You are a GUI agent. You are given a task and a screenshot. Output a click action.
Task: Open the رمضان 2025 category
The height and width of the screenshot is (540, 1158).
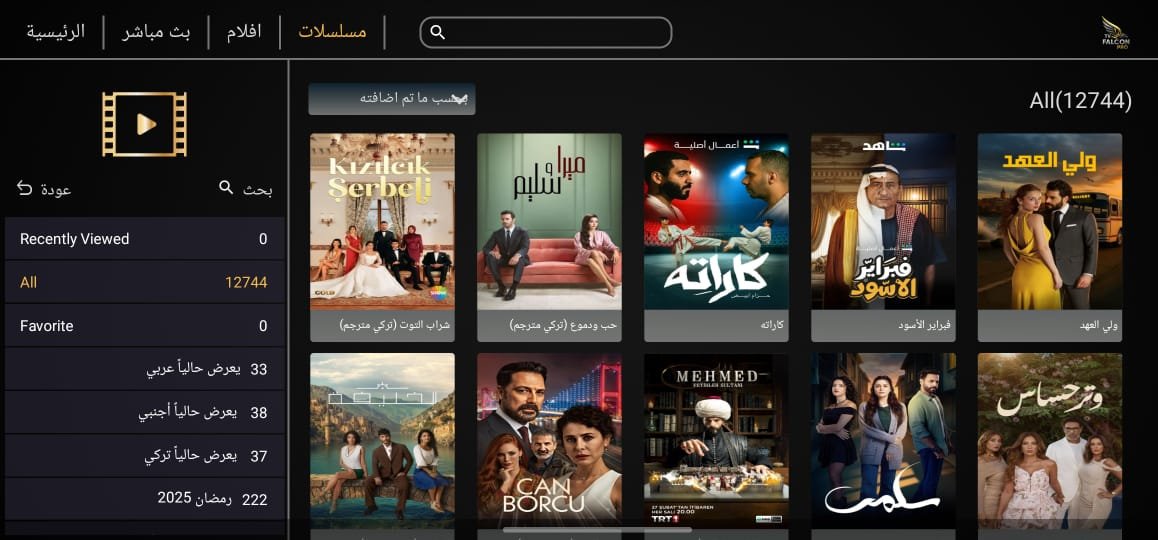tap(145, 499)
